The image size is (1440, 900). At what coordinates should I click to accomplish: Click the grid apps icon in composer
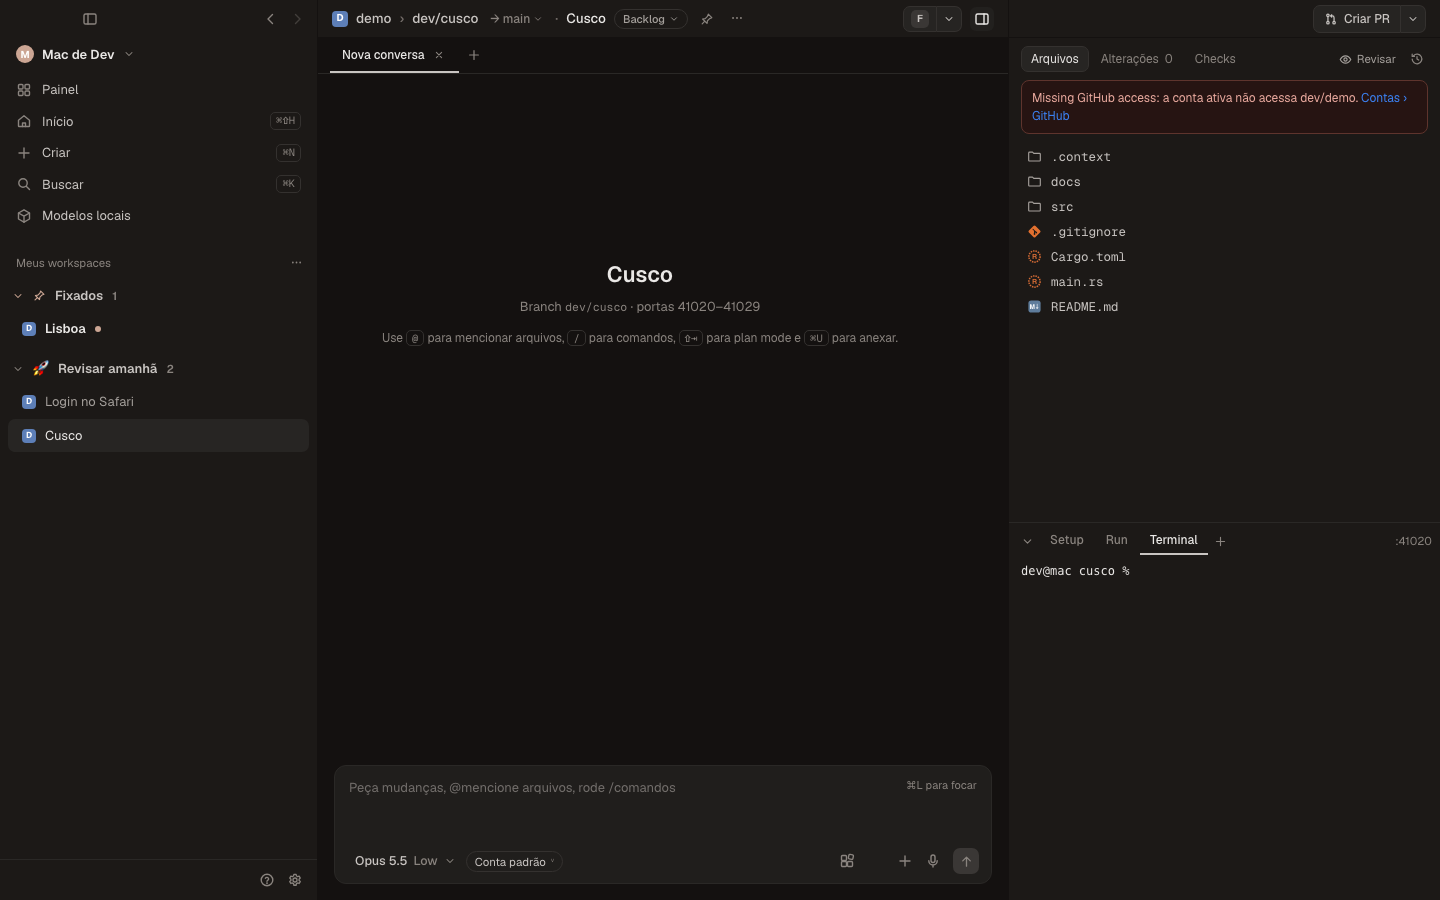847,861
